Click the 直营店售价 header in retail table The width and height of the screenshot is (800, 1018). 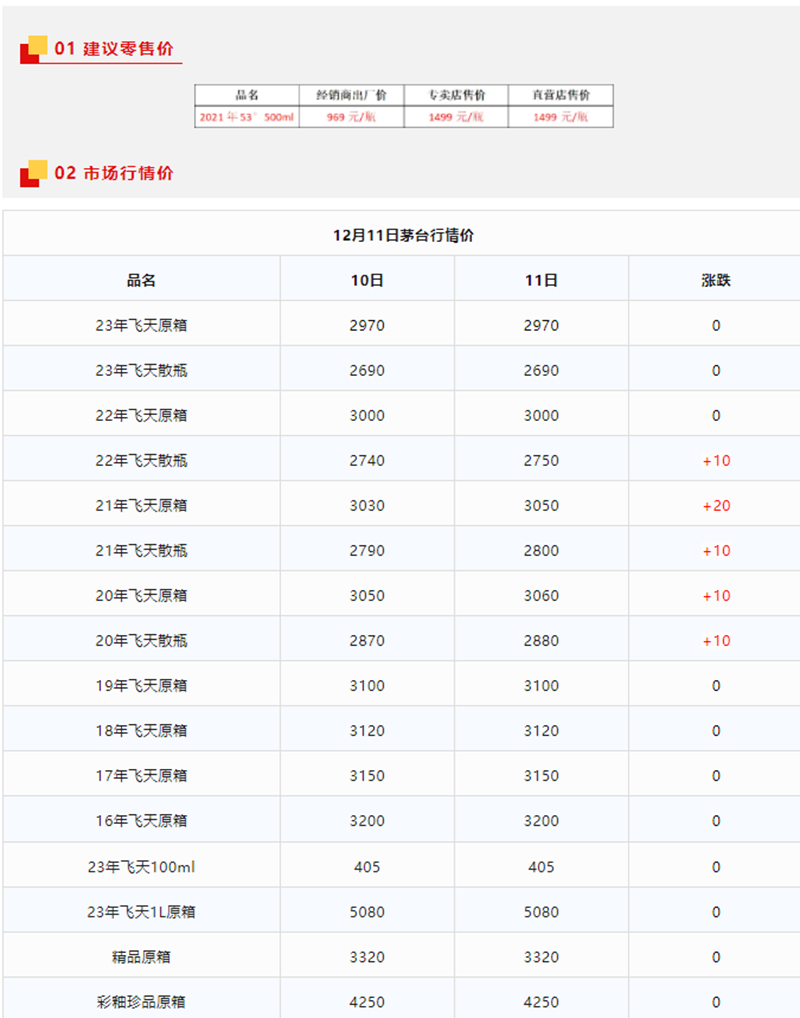pyautogui.click(x=561, y=95)
